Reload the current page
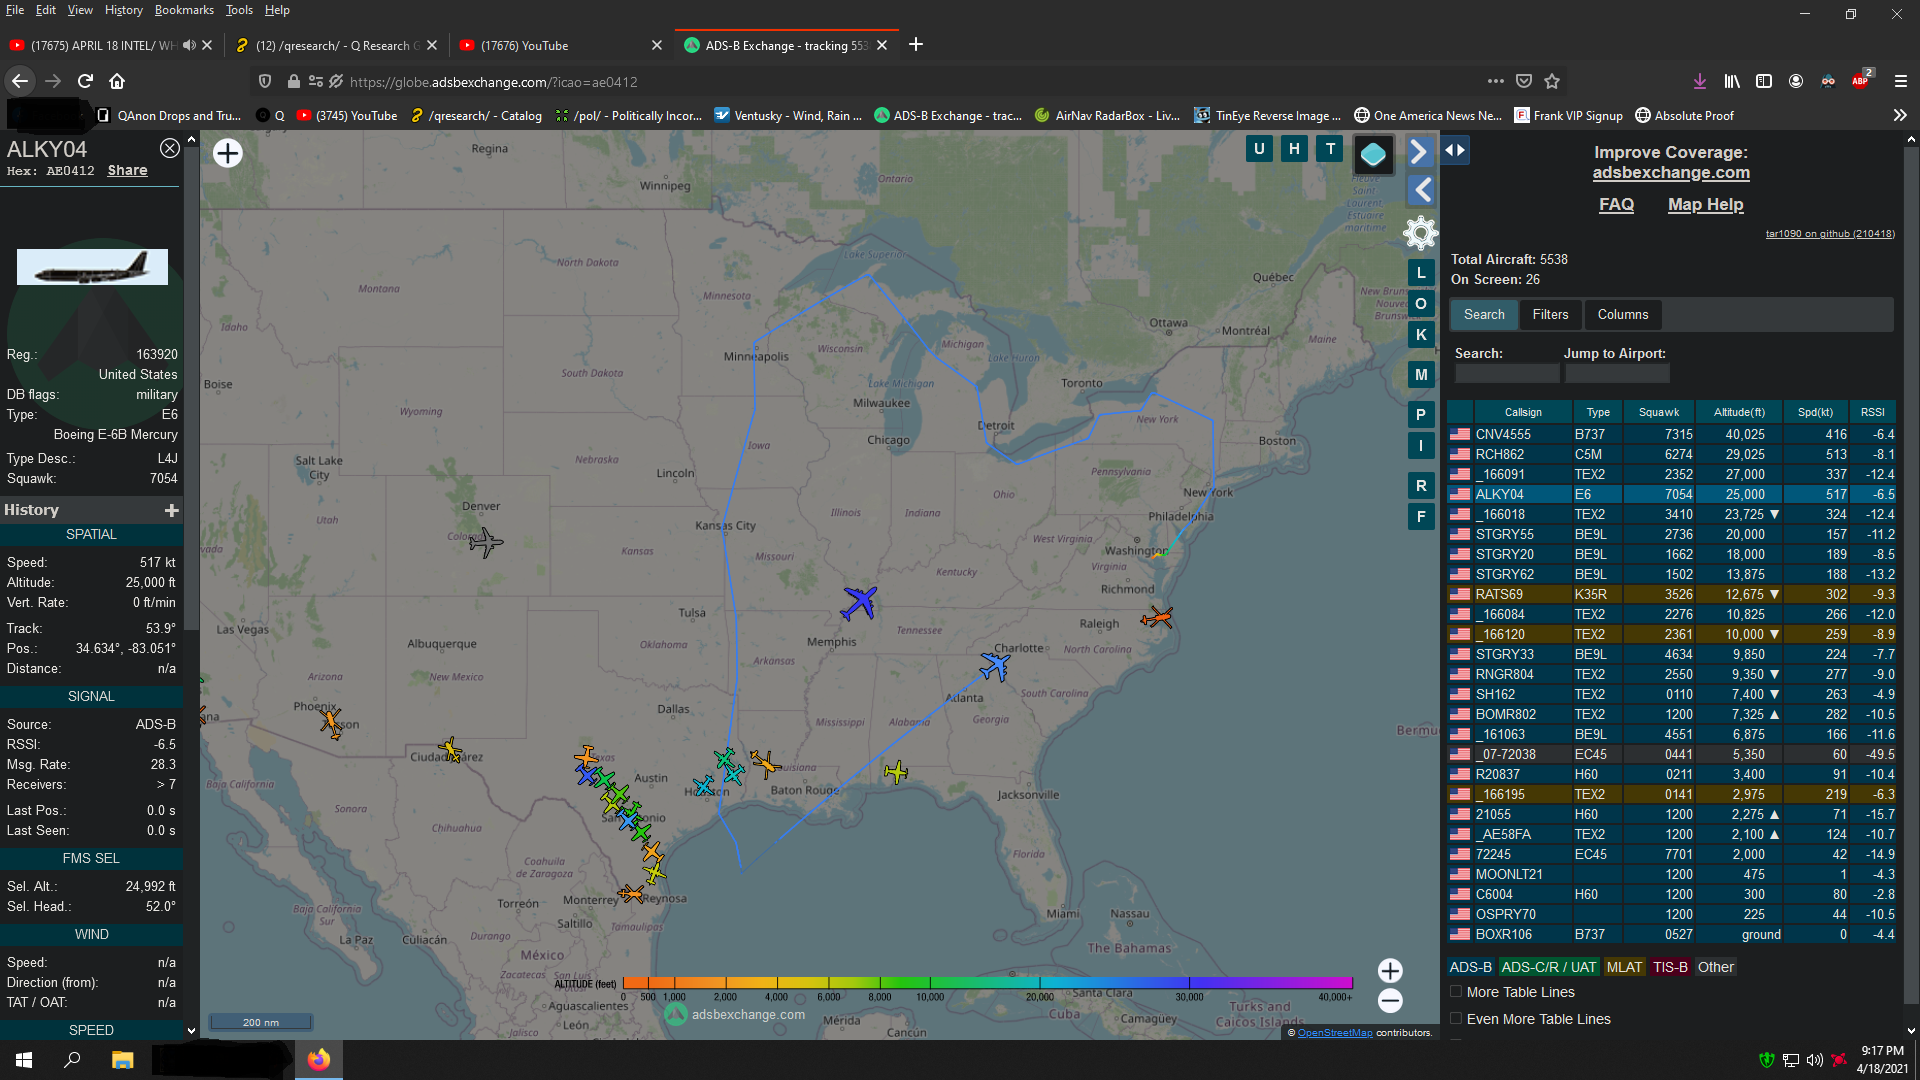This screenshot has height=1080, width=1920. [x=85, y=81]
